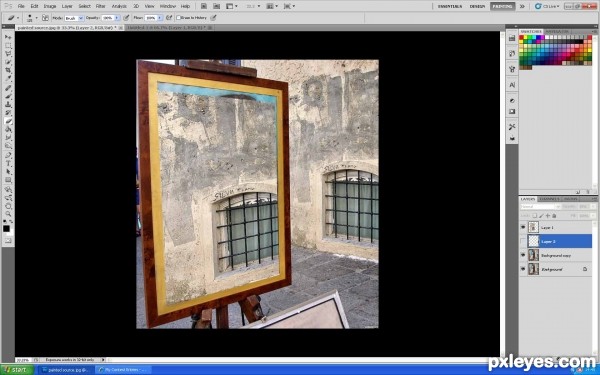Image resolution: width=600 pixels, height=375 pixels.
Task: Open the Masks panel icon in dock
Action: click(x=512, y=112)
